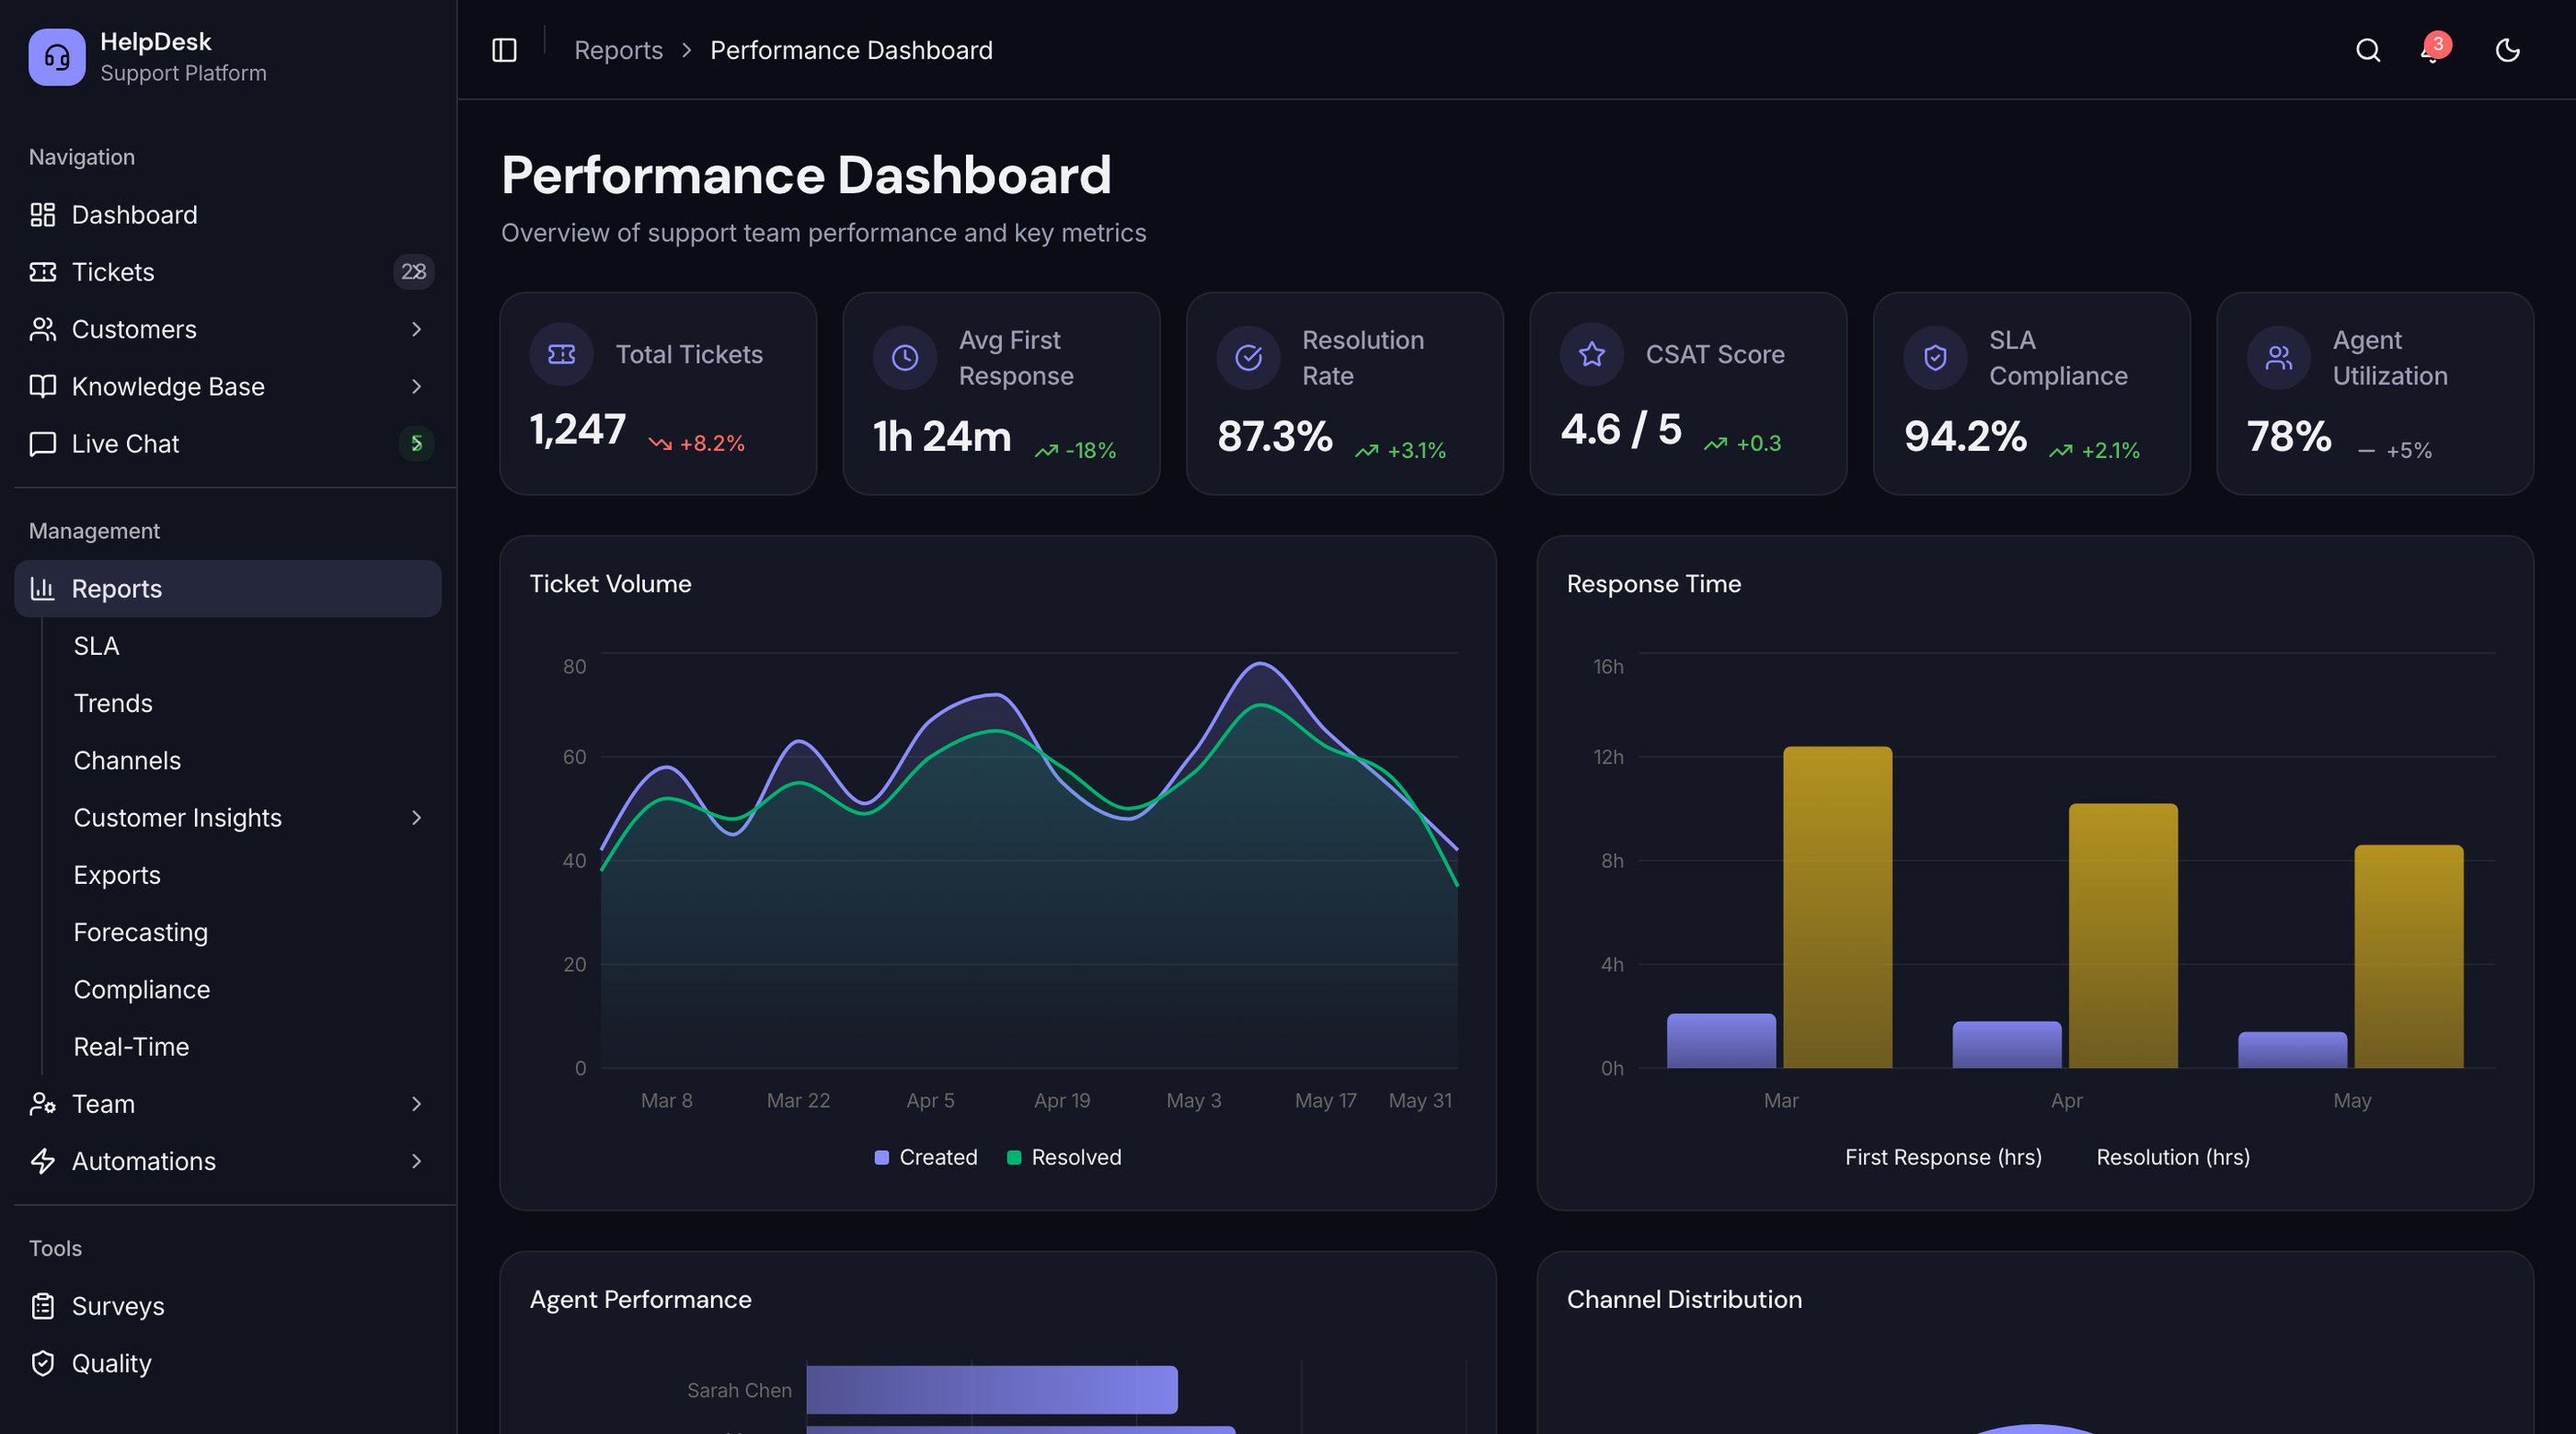Click the Channel Distribution card title

coord(1684,1299)
